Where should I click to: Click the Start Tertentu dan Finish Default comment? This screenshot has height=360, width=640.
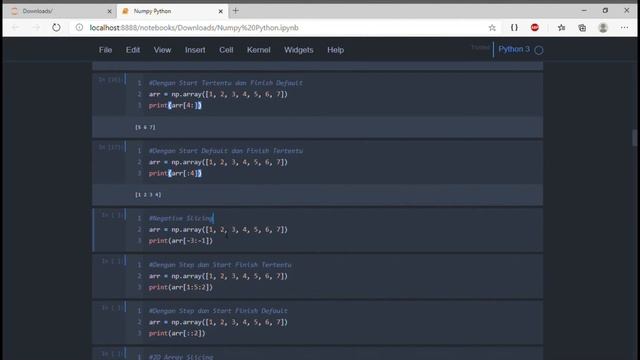click(226, 83)
